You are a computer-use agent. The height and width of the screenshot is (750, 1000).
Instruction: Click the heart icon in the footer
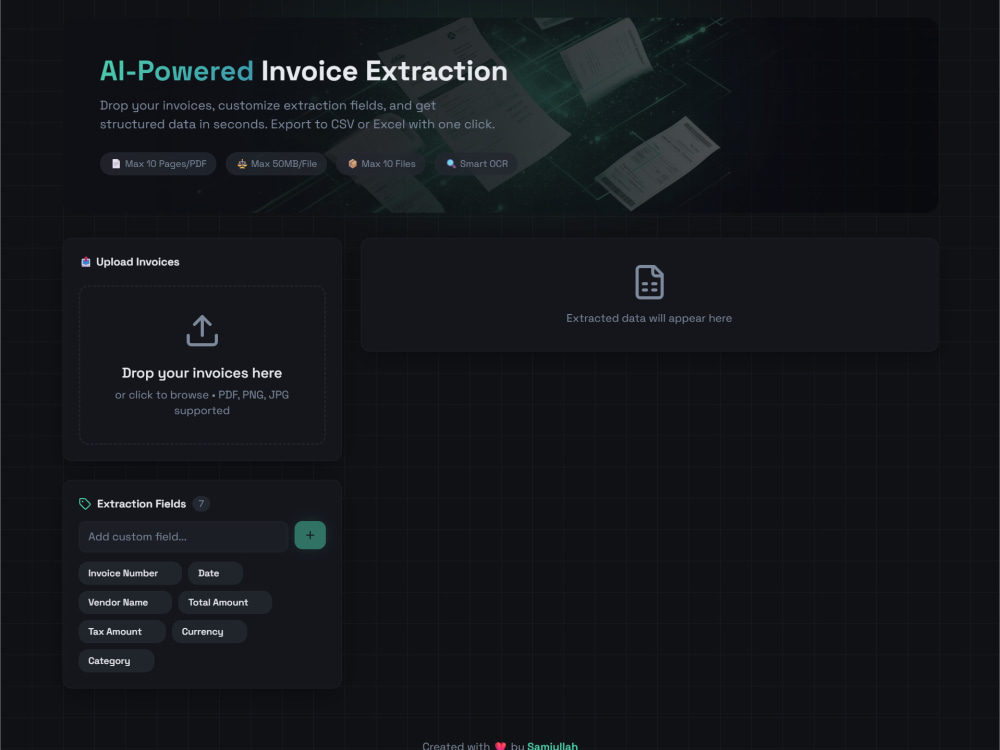500,746
